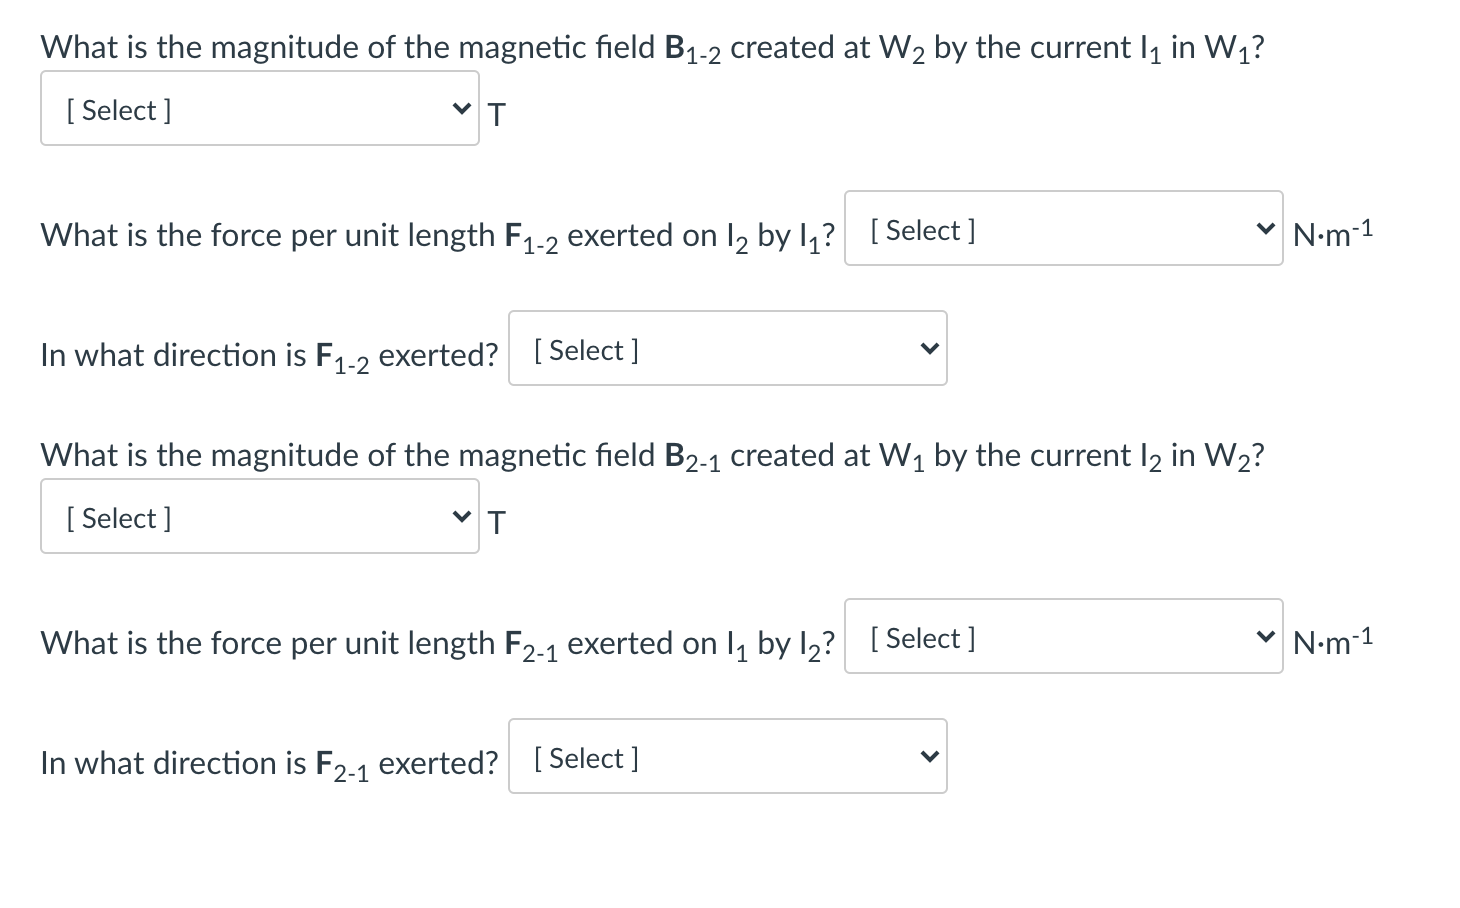Open the B2-1 magnitude Select dropdown
Image resolution: width=1460 pixels, height=908 pixels.
click(260, 516)
